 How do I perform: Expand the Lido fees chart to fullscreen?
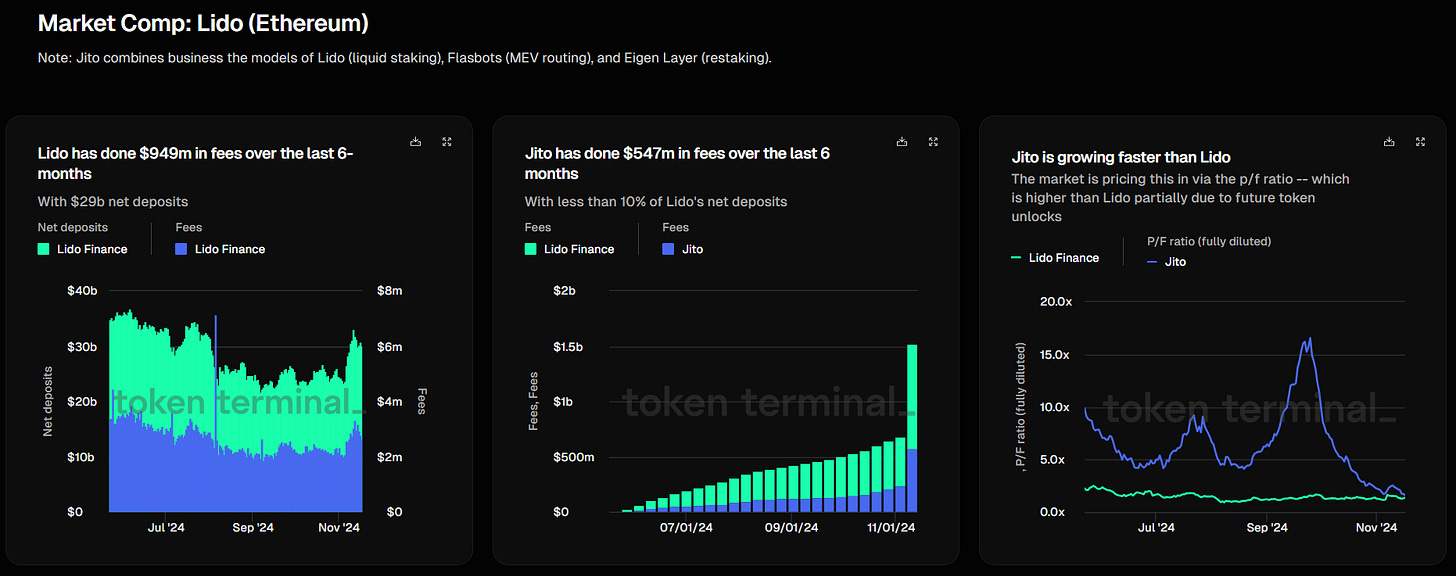pos(447,142)
